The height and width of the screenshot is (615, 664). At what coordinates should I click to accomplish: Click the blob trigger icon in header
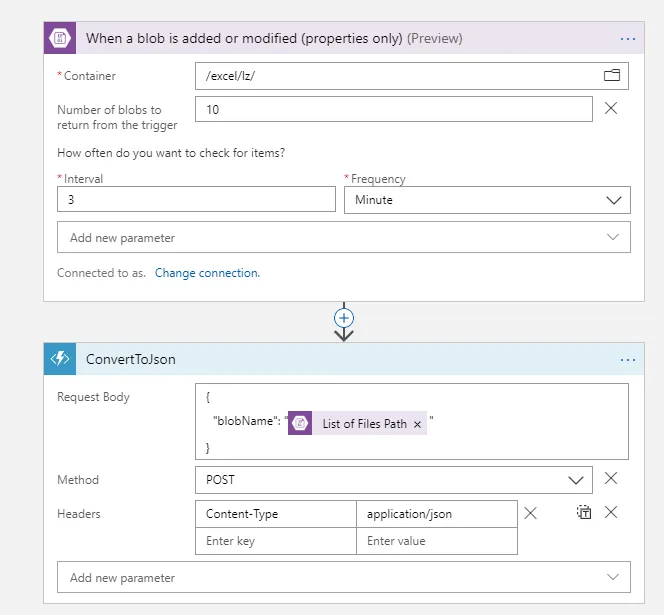60,38
